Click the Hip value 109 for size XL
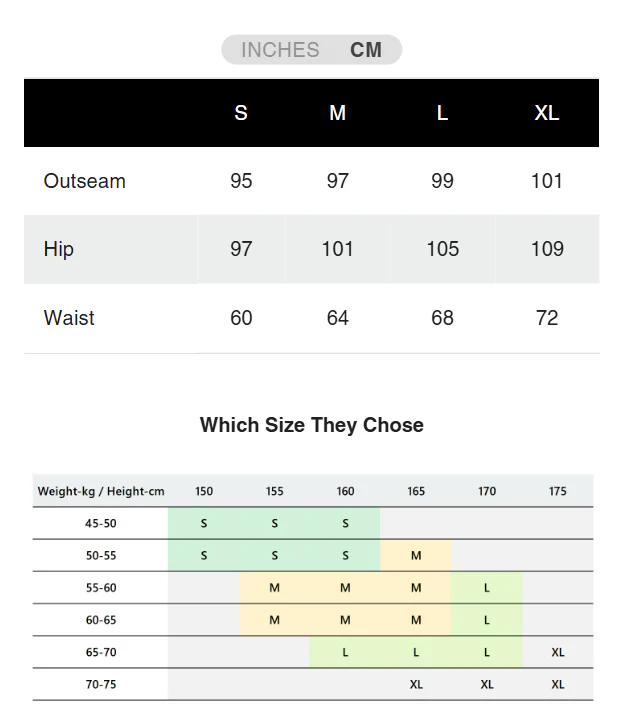 coord(547,249)
